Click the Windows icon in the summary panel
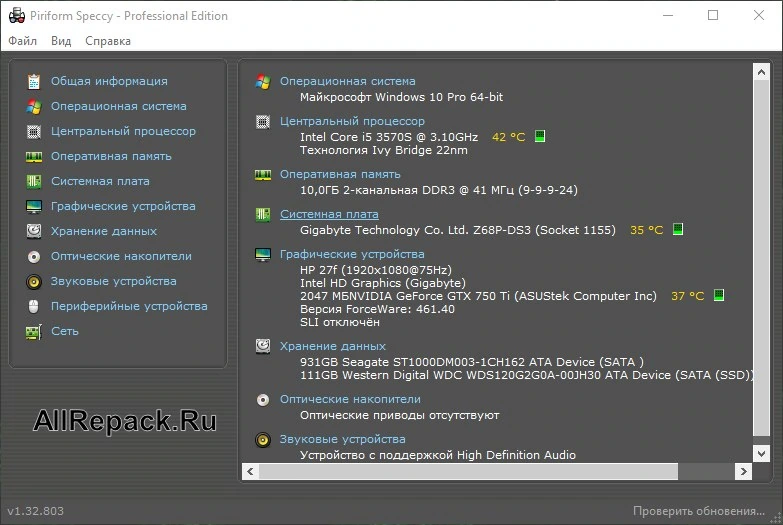 click(x=263, y=81)
